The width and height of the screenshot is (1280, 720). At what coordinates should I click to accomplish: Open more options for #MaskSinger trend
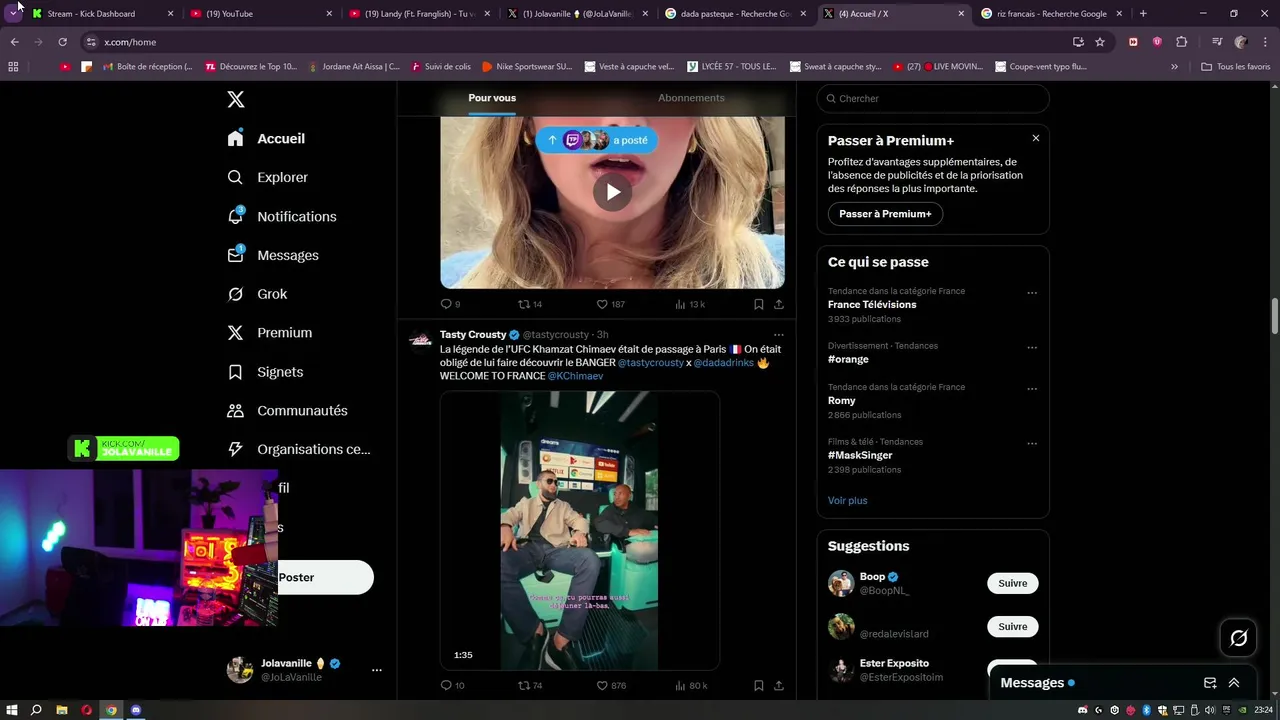click(1032, 443)
